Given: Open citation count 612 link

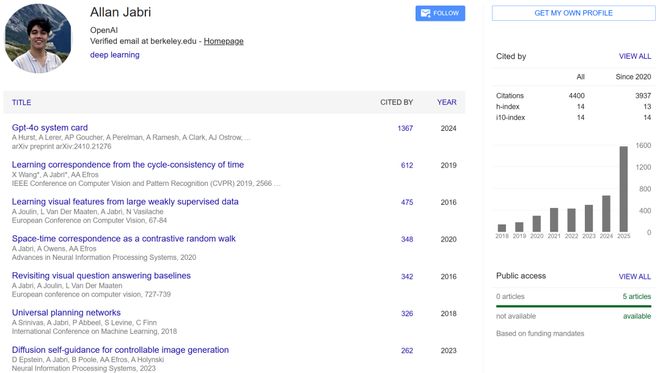Looking at the screenshot, I should pyautogui.click(x=407, y=165).
